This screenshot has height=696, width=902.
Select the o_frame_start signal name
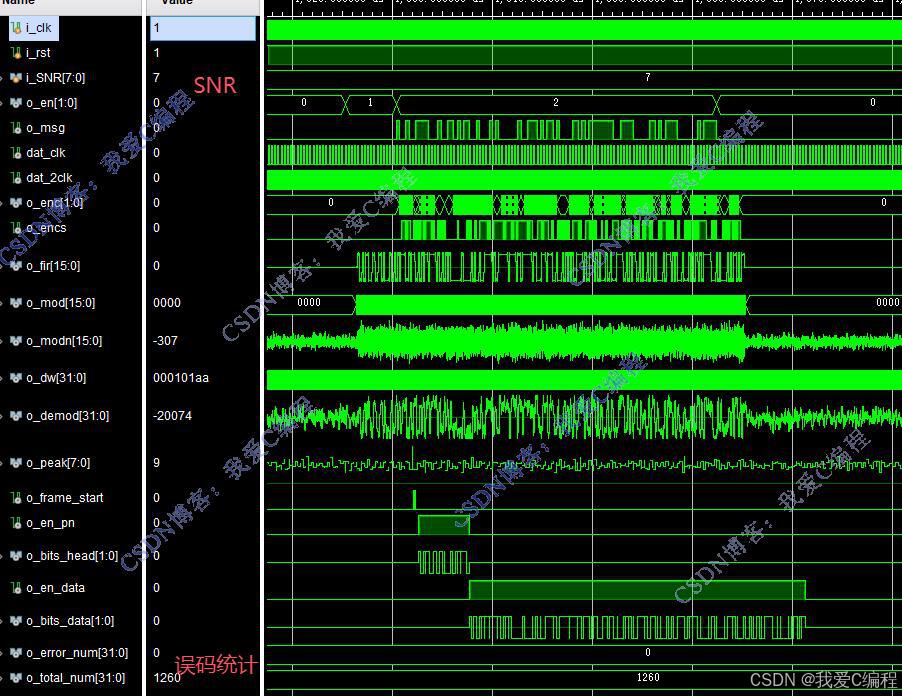(65, 498)
